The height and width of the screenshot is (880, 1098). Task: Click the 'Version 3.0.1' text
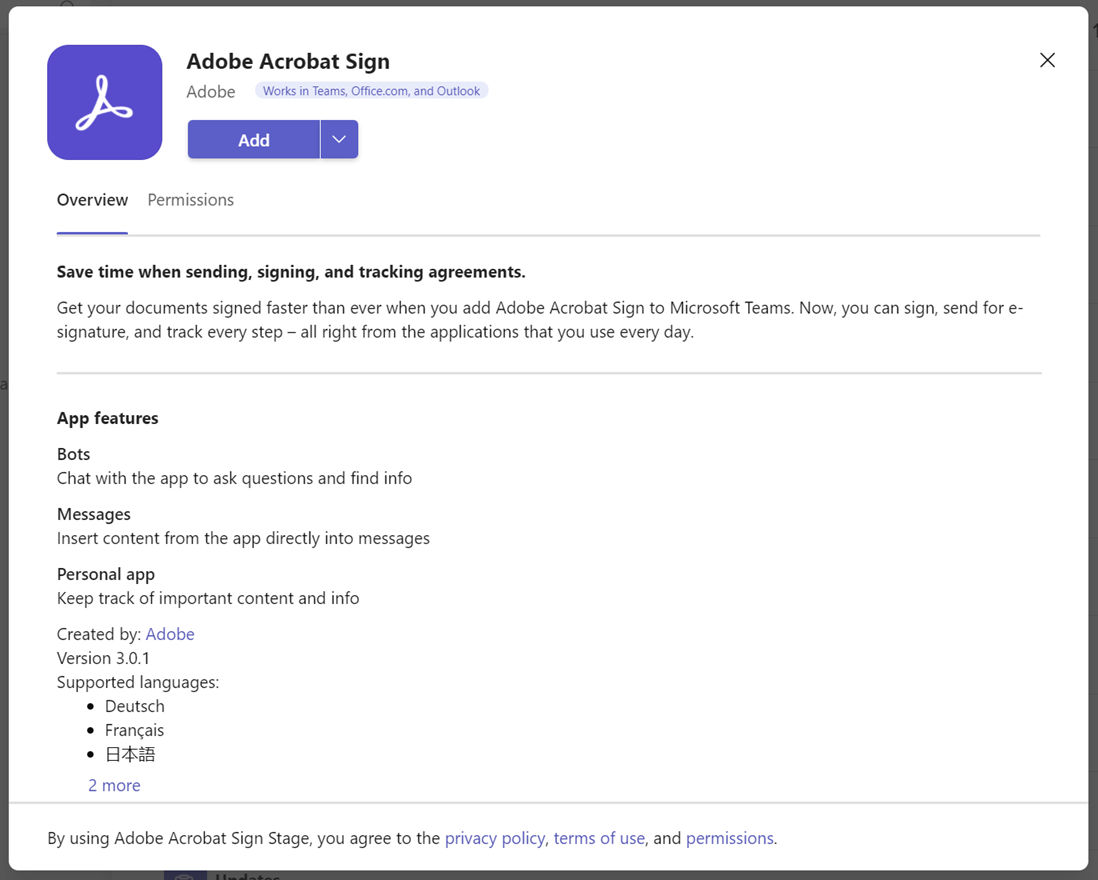click(x=103, y=658)
